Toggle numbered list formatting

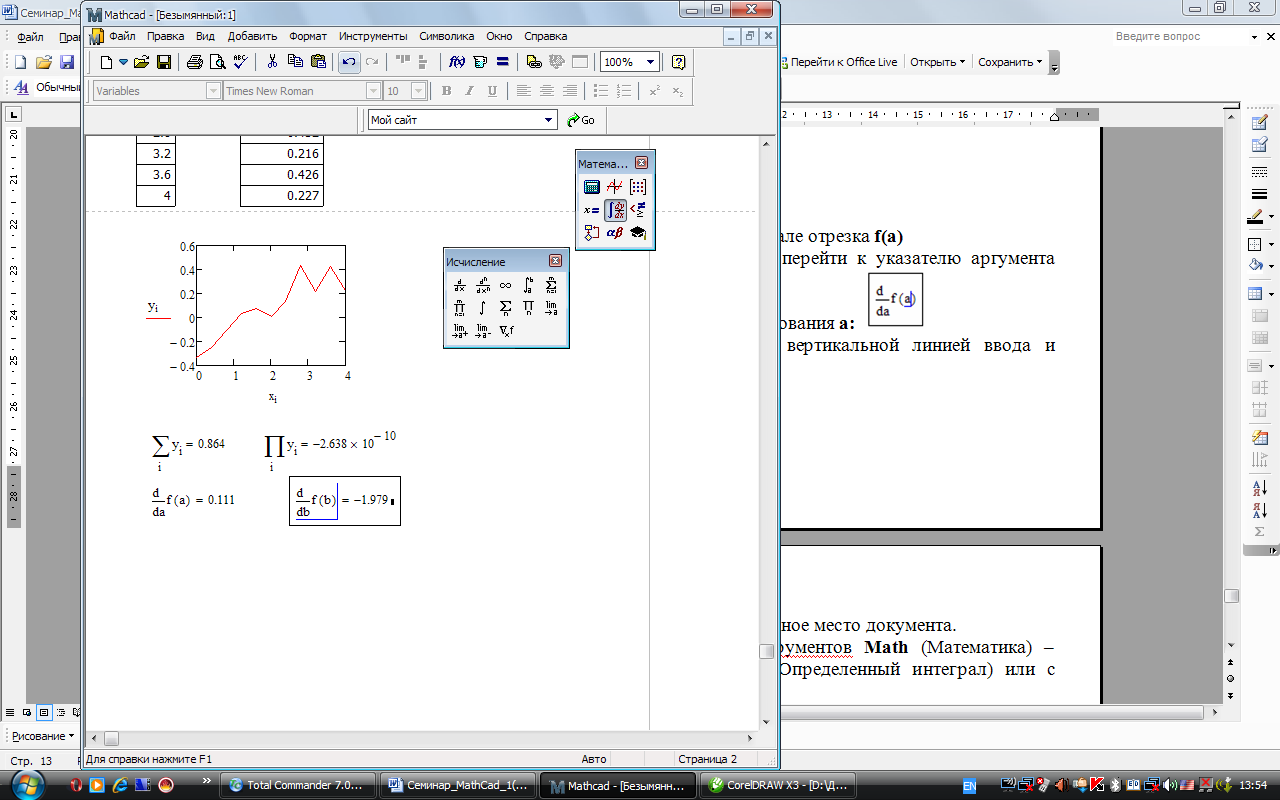pyautogui.click(x=624, y=91)
